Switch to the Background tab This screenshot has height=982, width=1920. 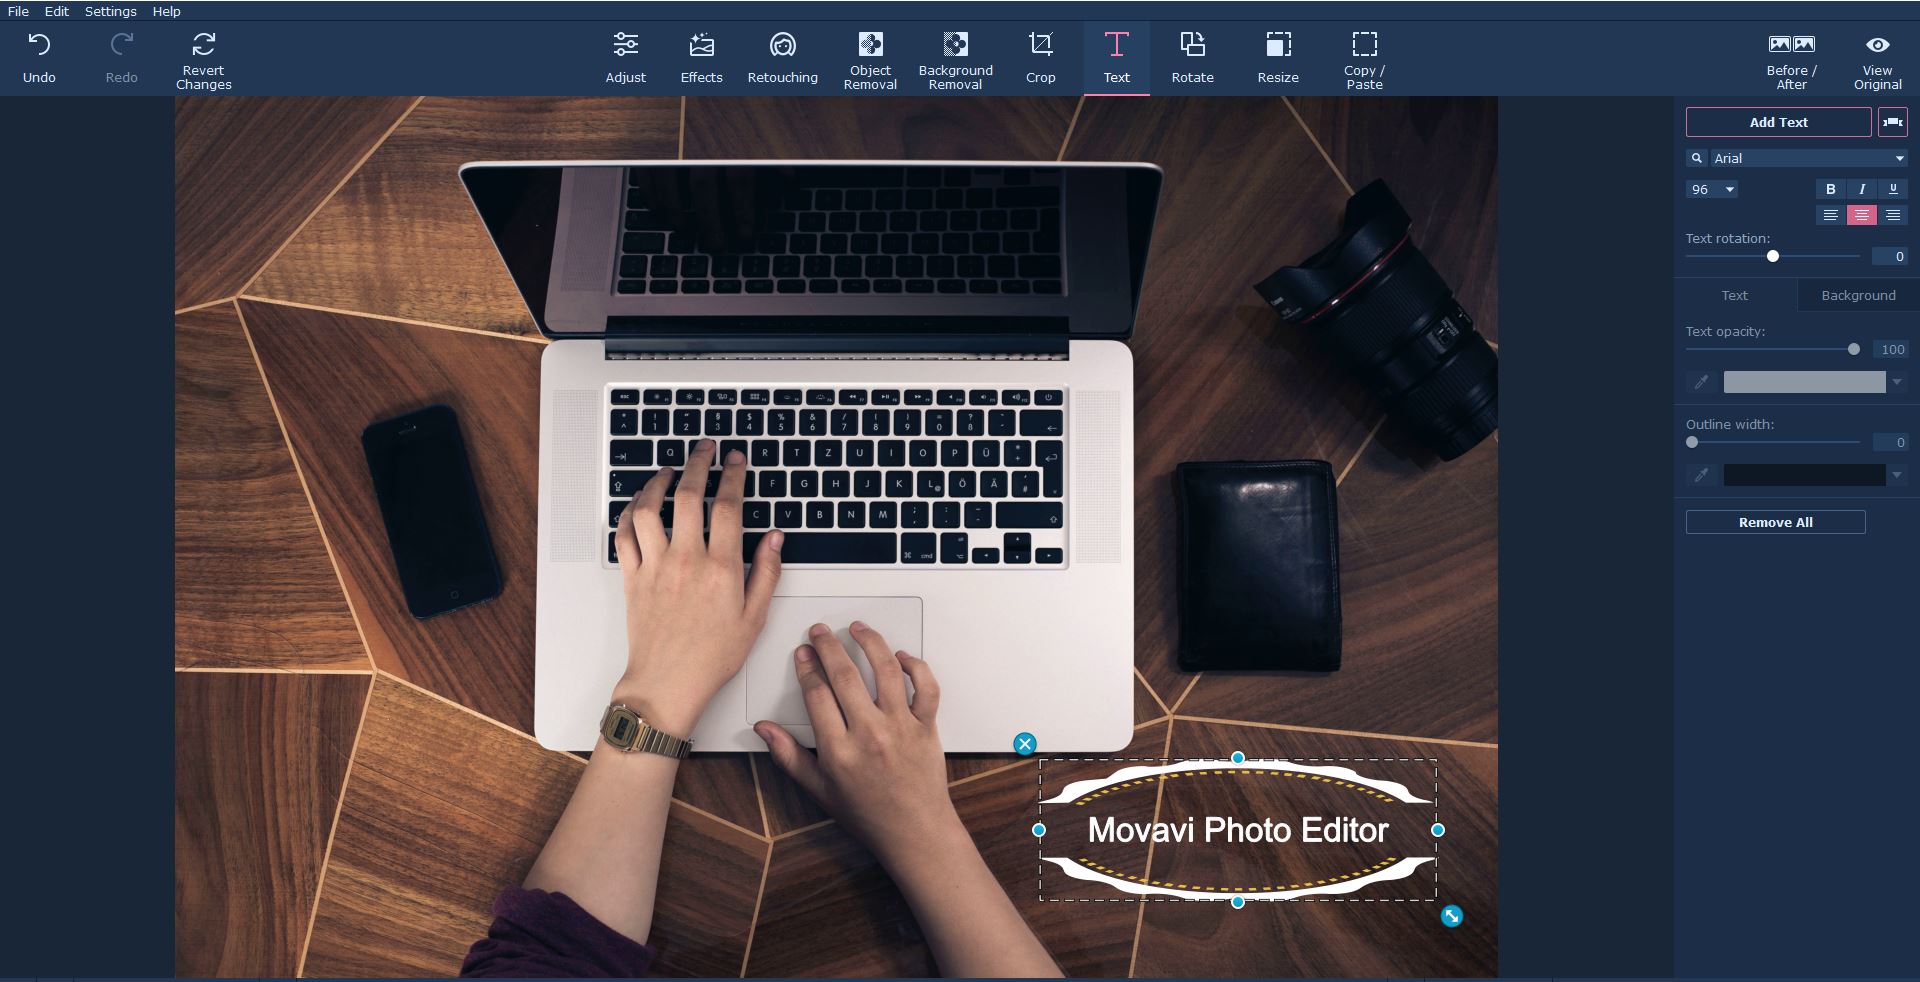click(1858, 295)
